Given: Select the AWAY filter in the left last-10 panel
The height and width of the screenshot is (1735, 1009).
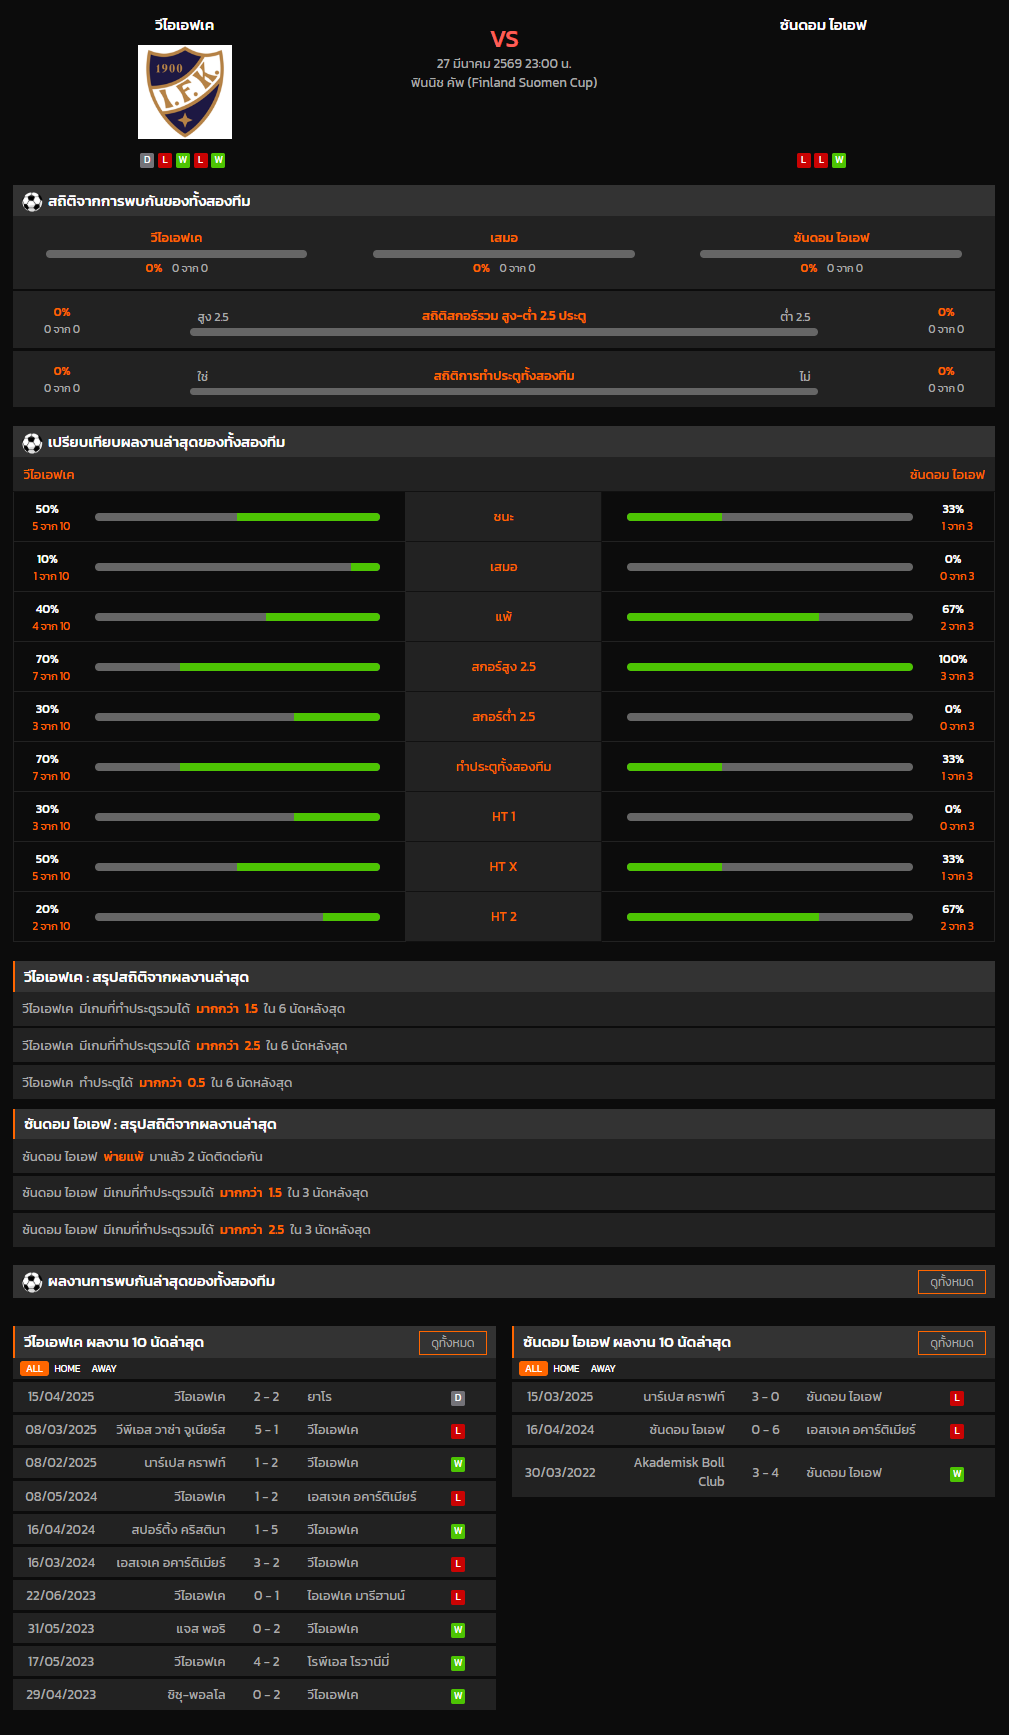Looking at the screenshot, I should (104, 1368).
